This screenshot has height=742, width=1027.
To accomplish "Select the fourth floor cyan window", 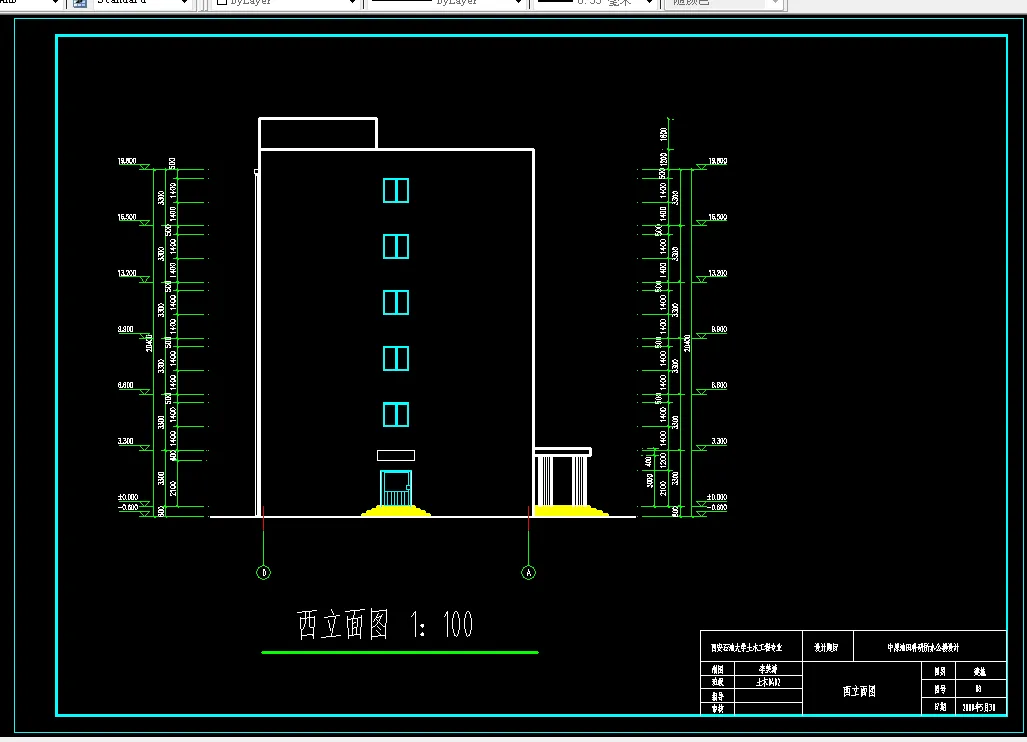I will 396,303.
